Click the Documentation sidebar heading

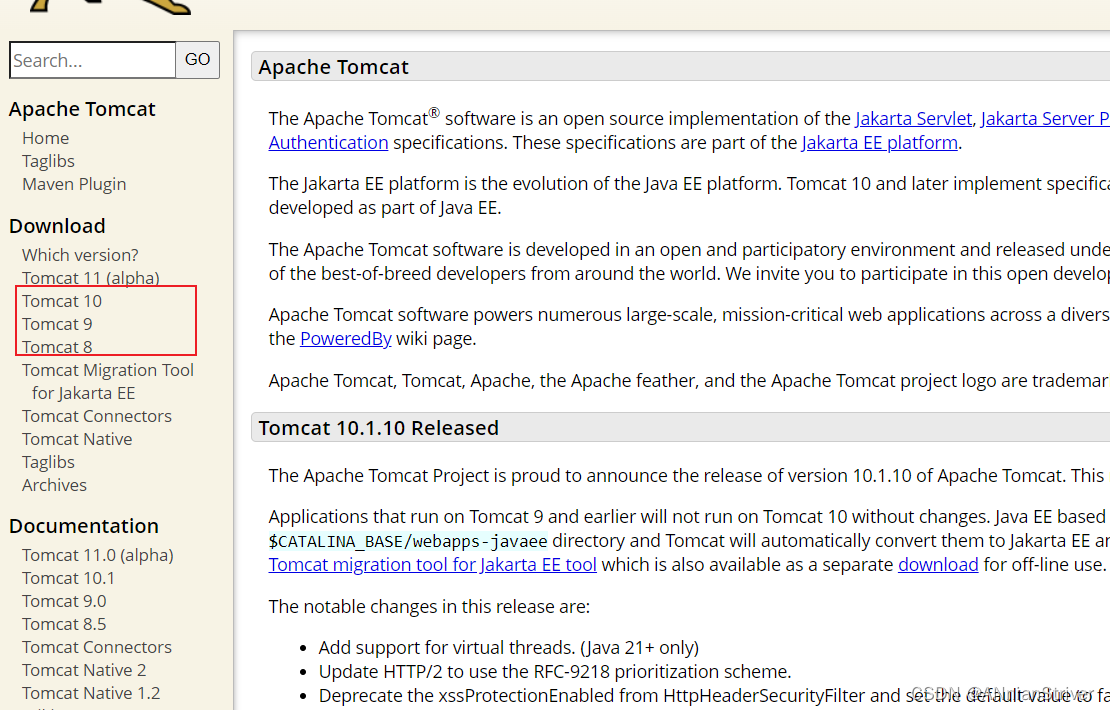click(x=84, y=526)
